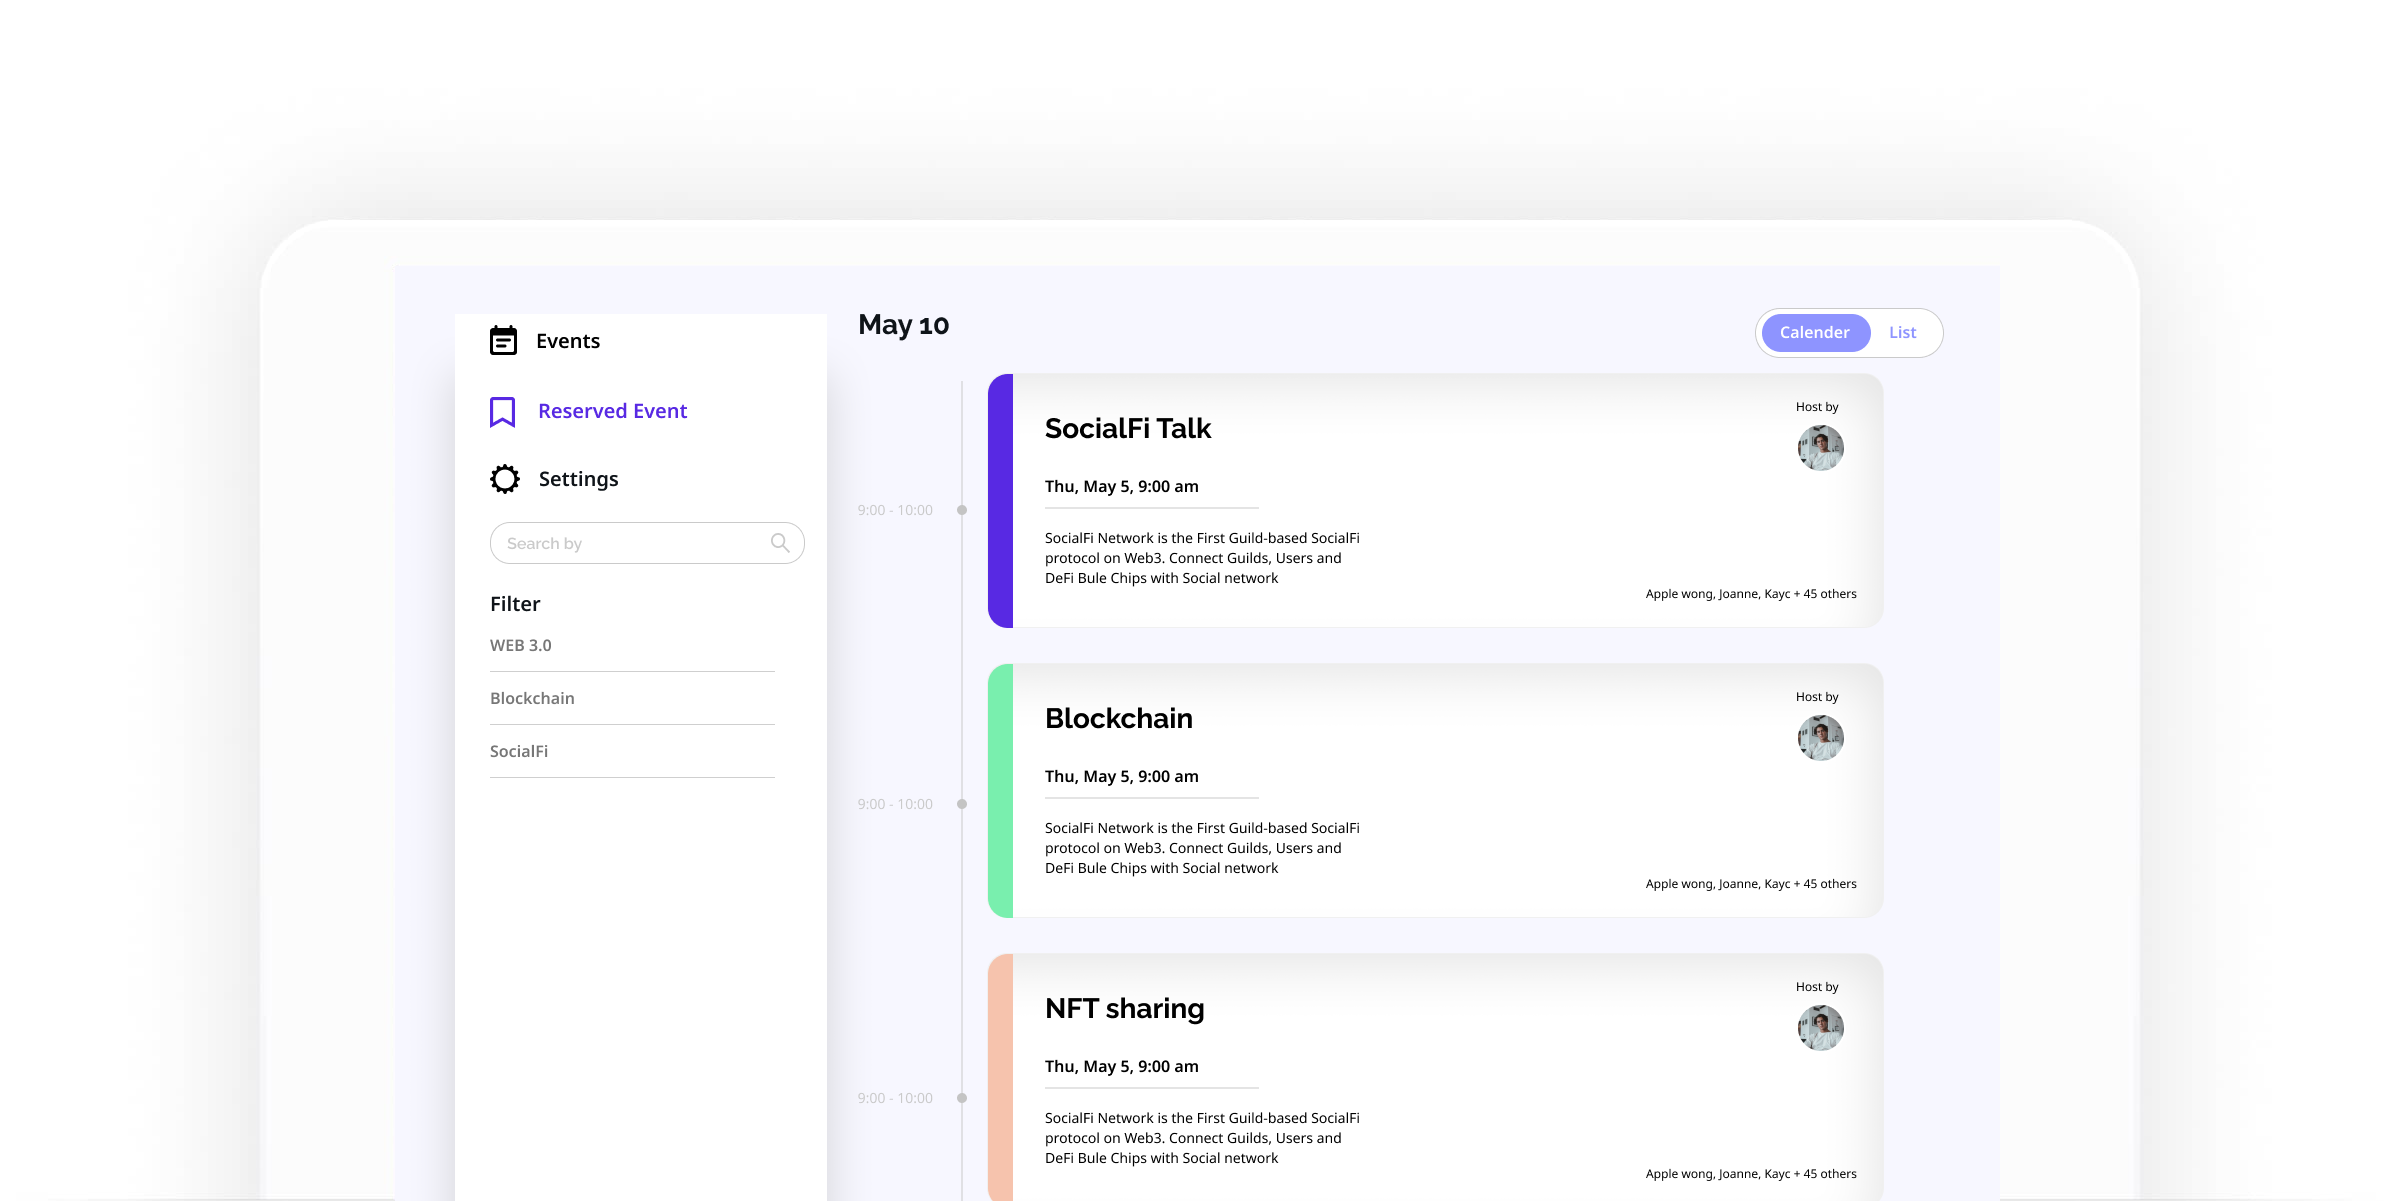Select the WEB 3.0 filter
This screenshot has height=1201, width=2400.
pyautogui.click(x=521, y=646)
